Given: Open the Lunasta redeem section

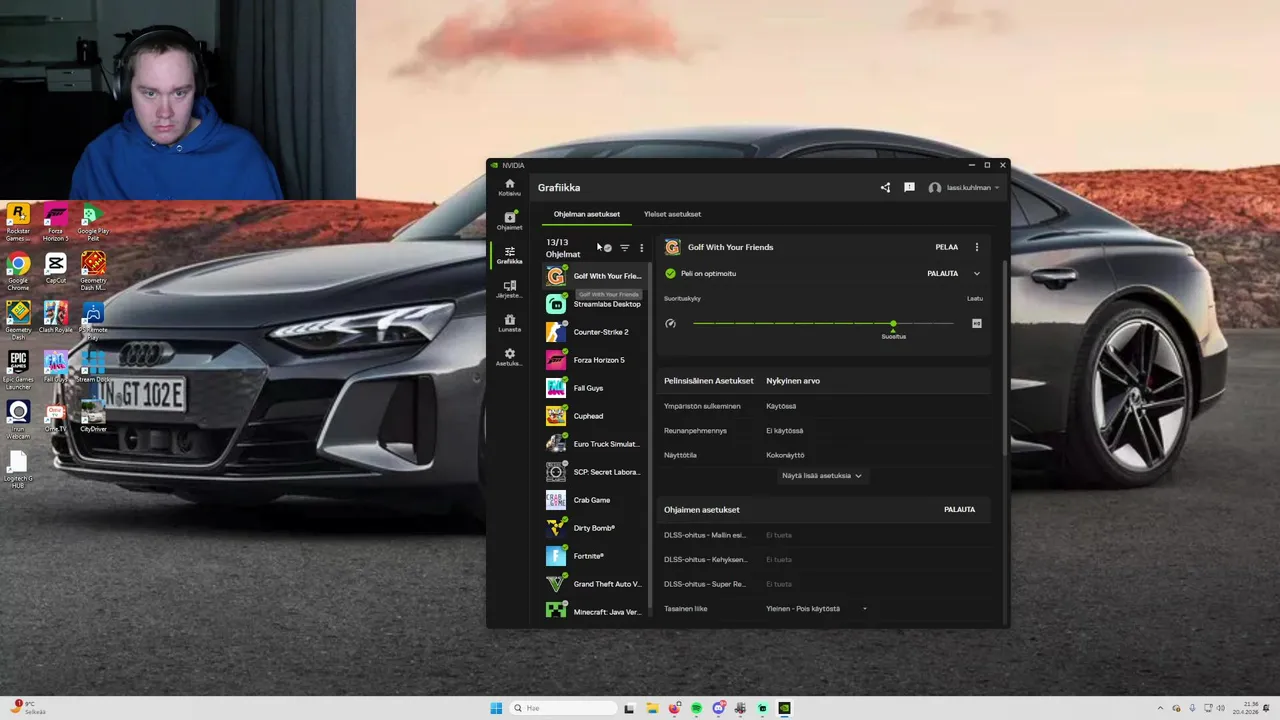Looking at the screenshot, I should pyautogui.click(x=509, y=323).
